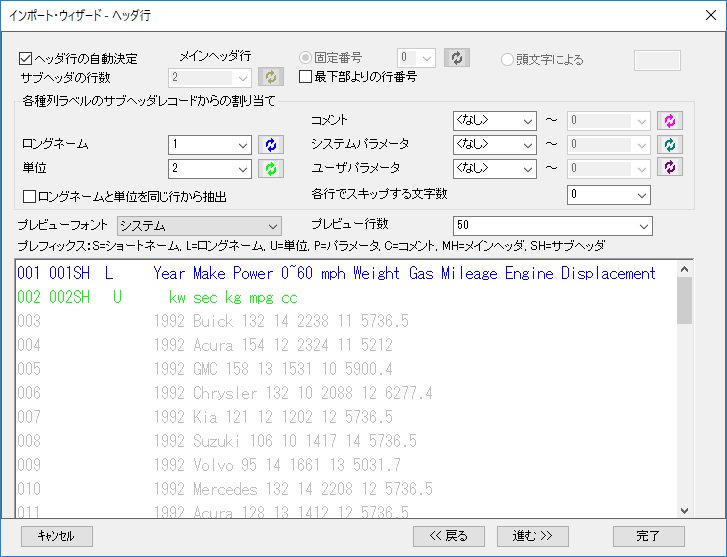Click preview row 008 Suzuki
This screenshot has width=727, height=557.
217,441
